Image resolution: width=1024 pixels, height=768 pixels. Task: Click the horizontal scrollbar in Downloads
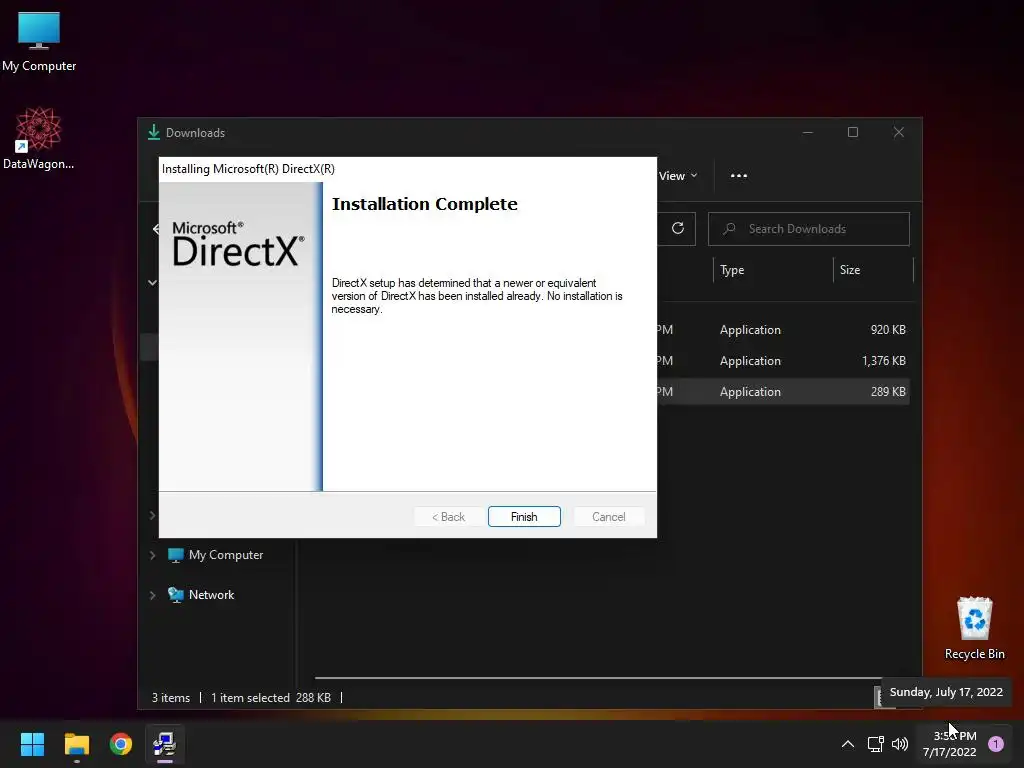(x=598, y=678)
